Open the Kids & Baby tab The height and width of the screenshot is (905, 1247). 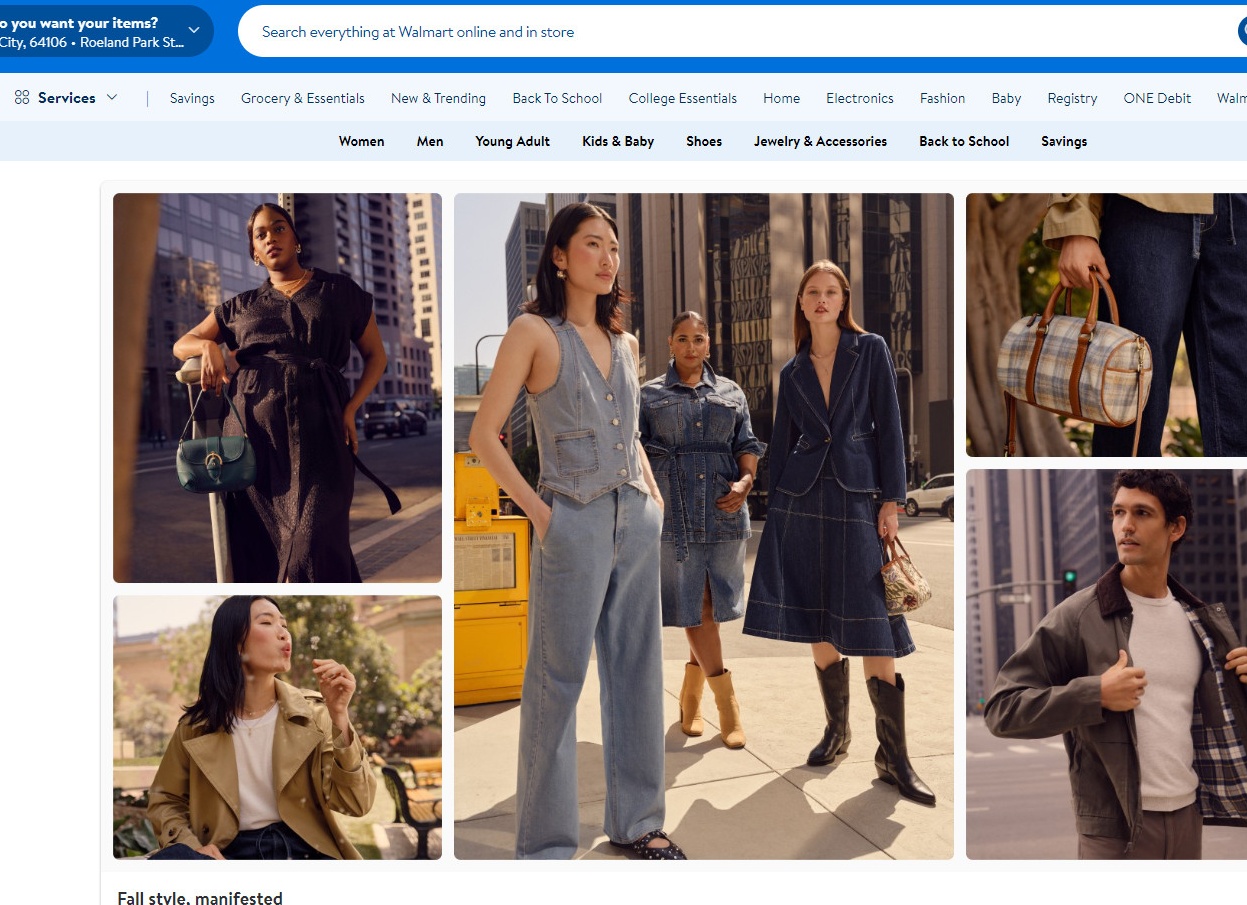(618, 141)
